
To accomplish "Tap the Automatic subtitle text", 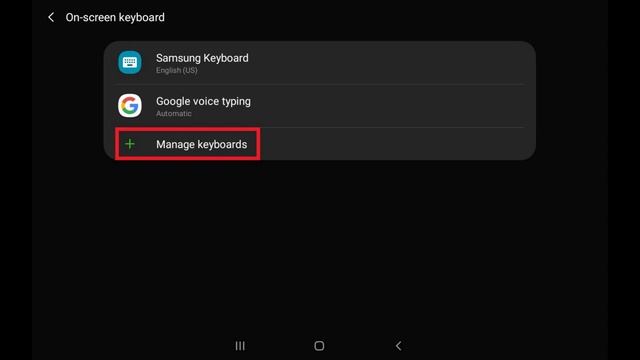I will 173,113.
